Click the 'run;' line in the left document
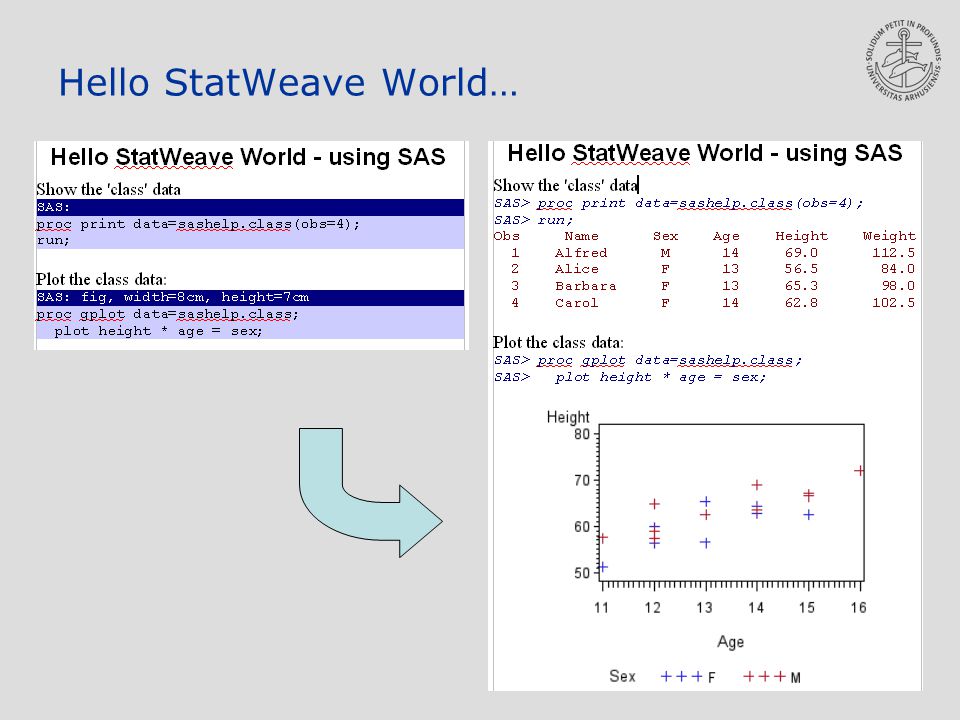The width and height of the screenshot is (960, 720). click(53, 241)
